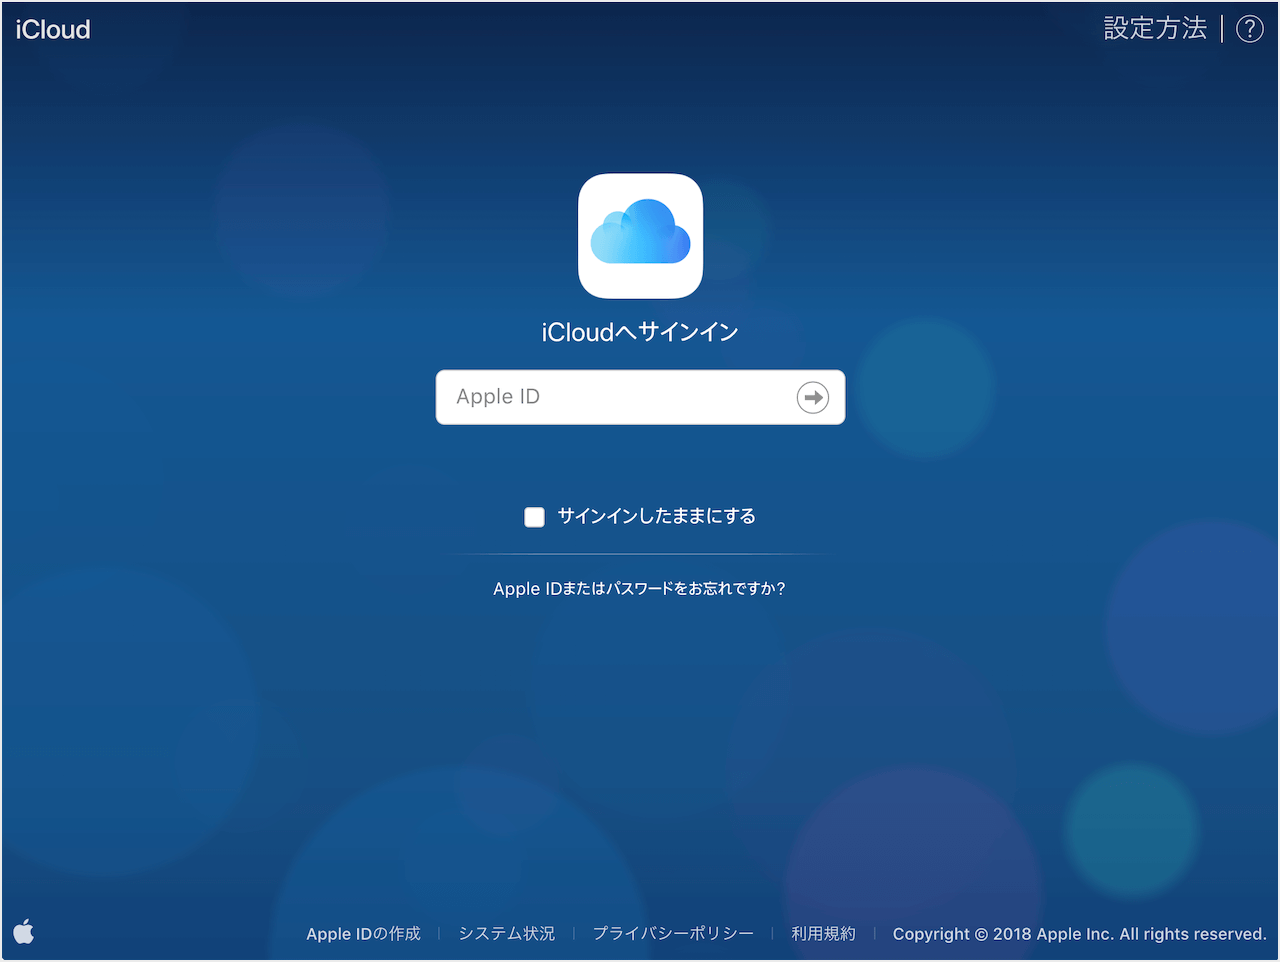View the プライバシーポリシー

coord(673,933)
